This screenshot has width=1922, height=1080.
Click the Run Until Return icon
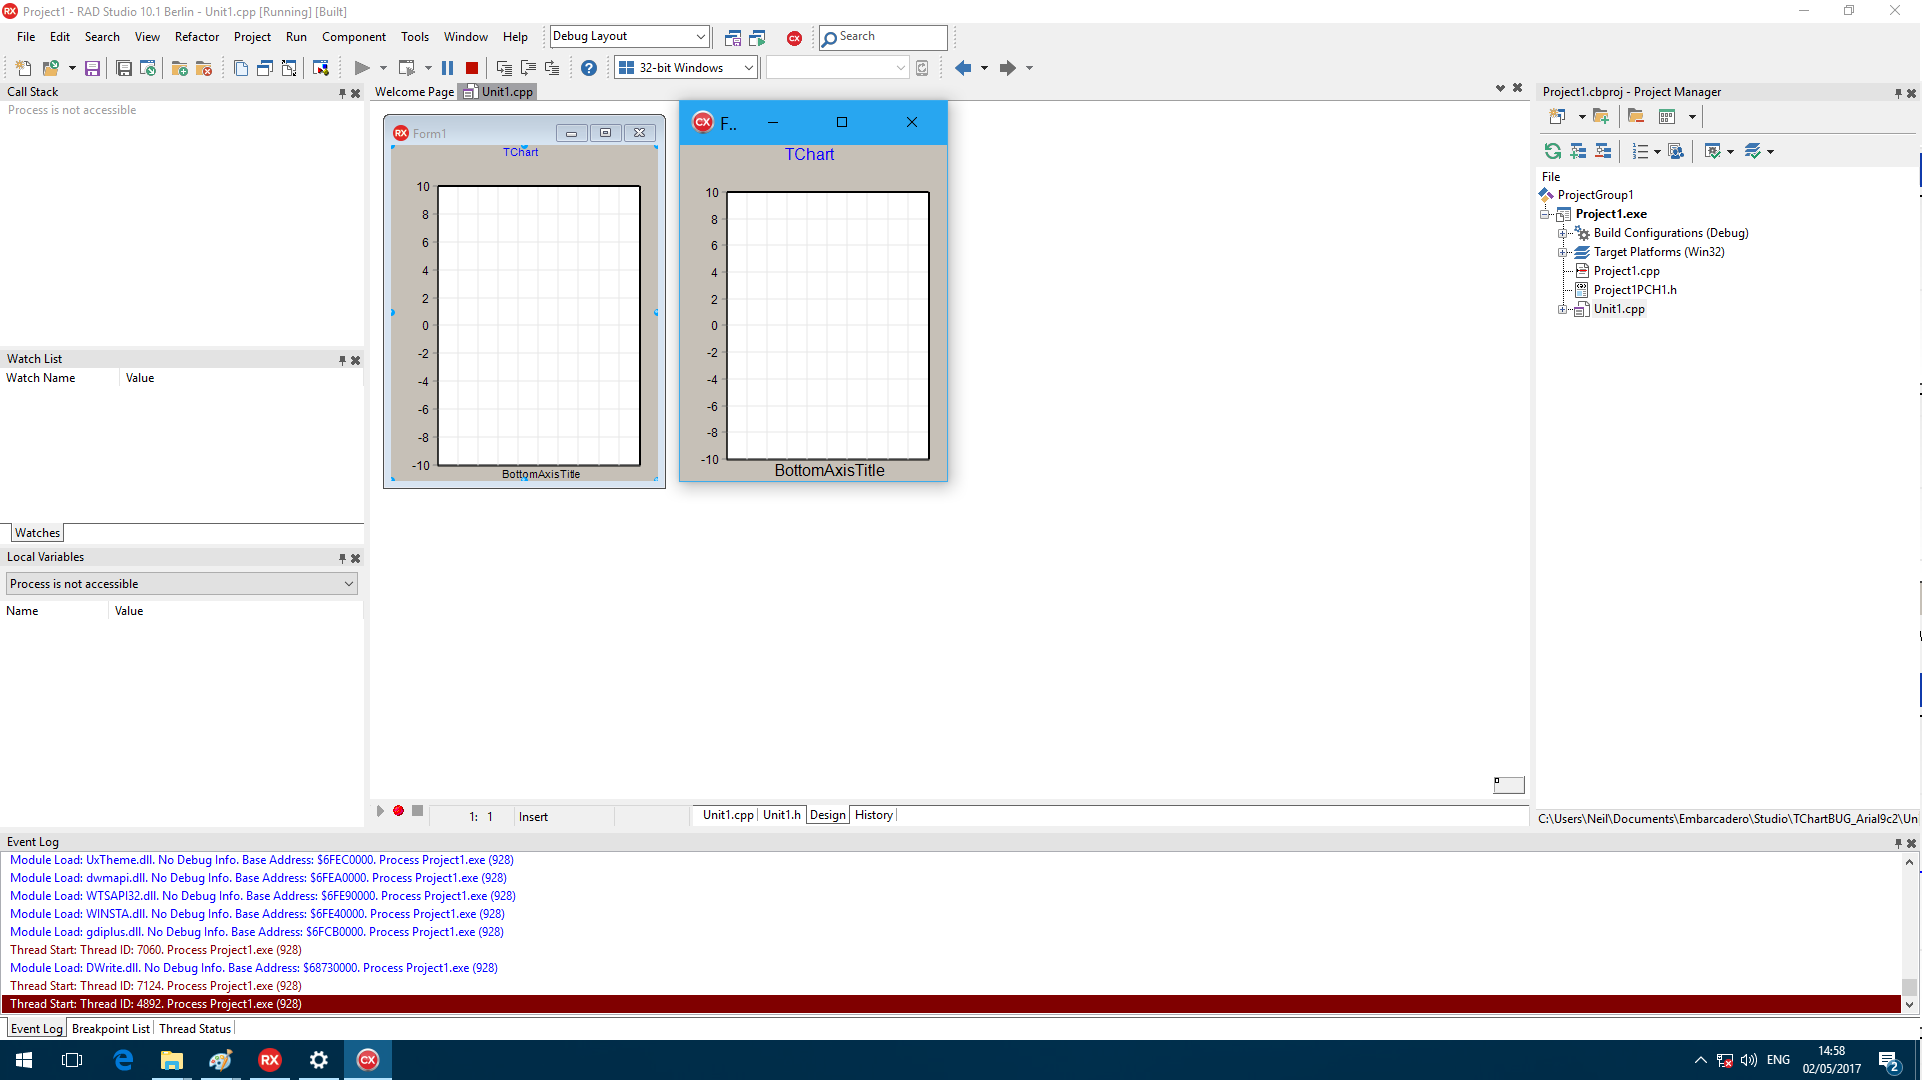552,68
